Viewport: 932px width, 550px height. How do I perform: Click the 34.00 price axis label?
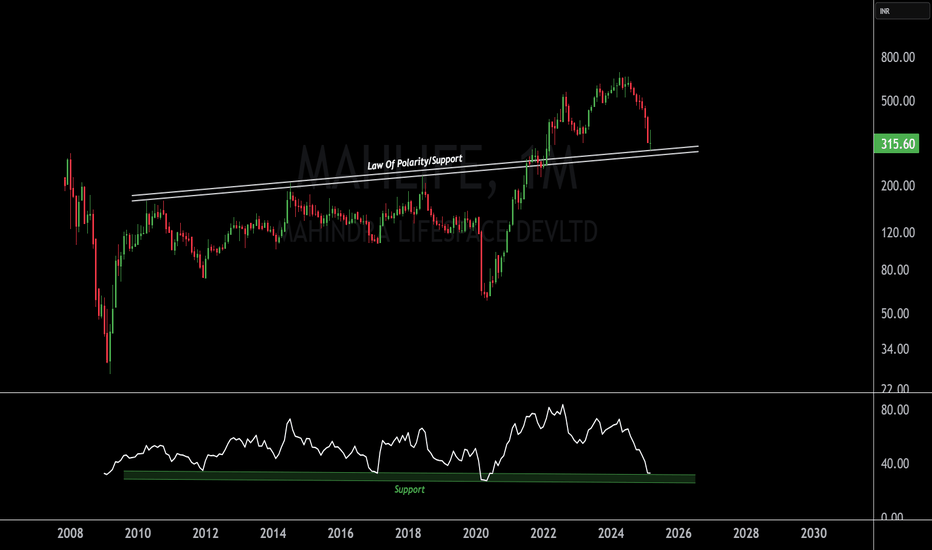(x=895, y=348)
